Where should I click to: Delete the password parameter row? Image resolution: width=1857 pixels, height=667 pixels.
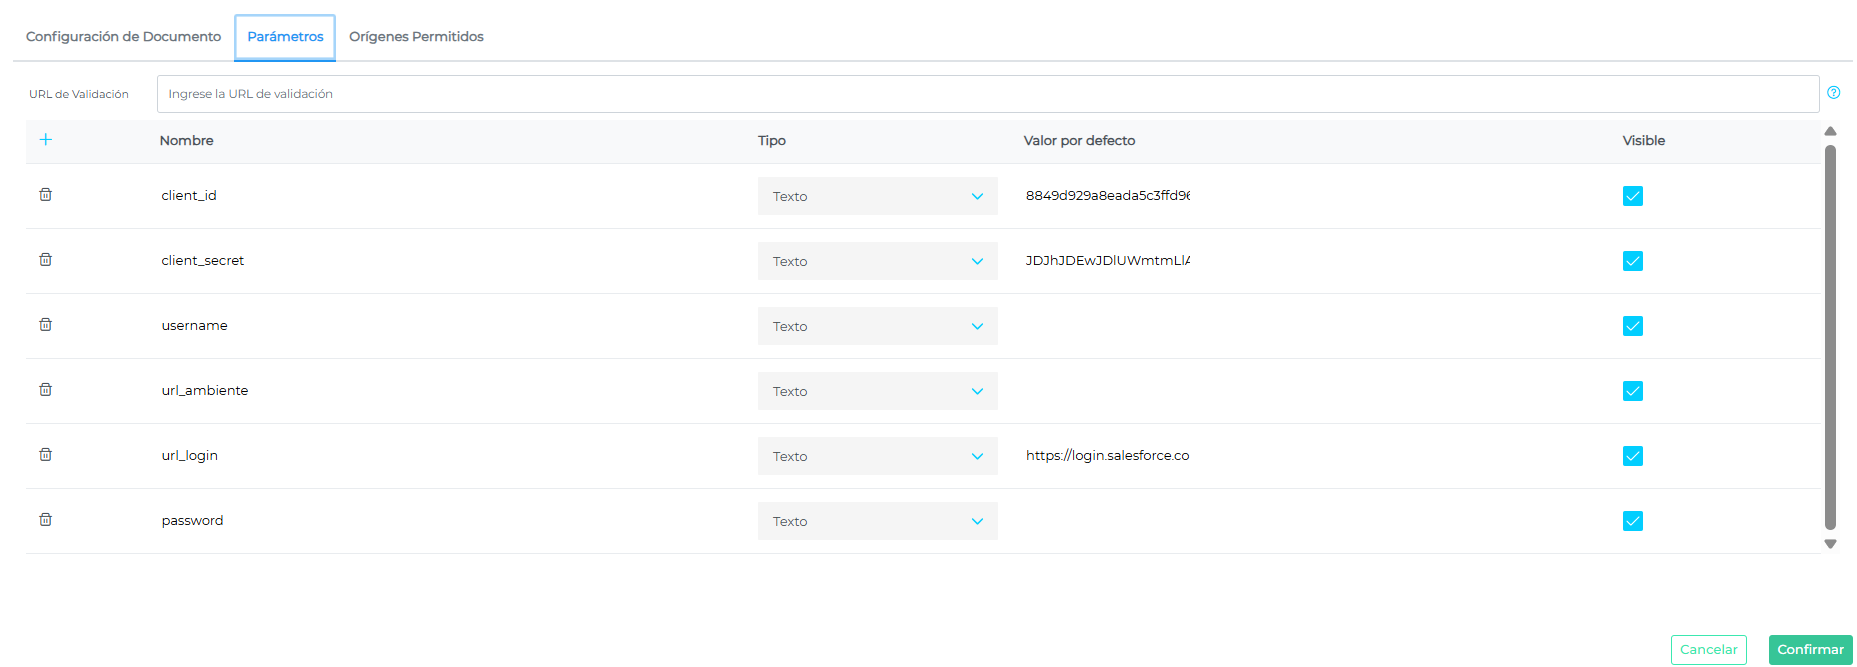pos(46,520)
